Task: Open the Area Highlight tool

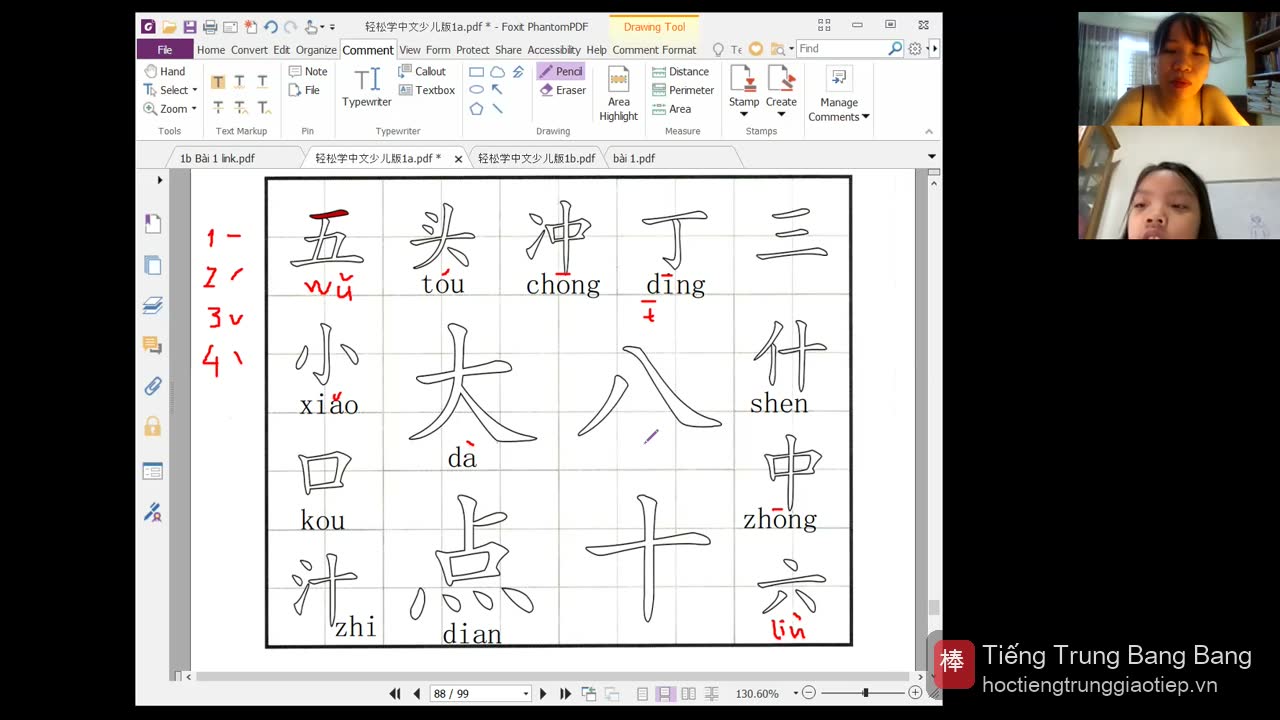Action: [619, 94]
